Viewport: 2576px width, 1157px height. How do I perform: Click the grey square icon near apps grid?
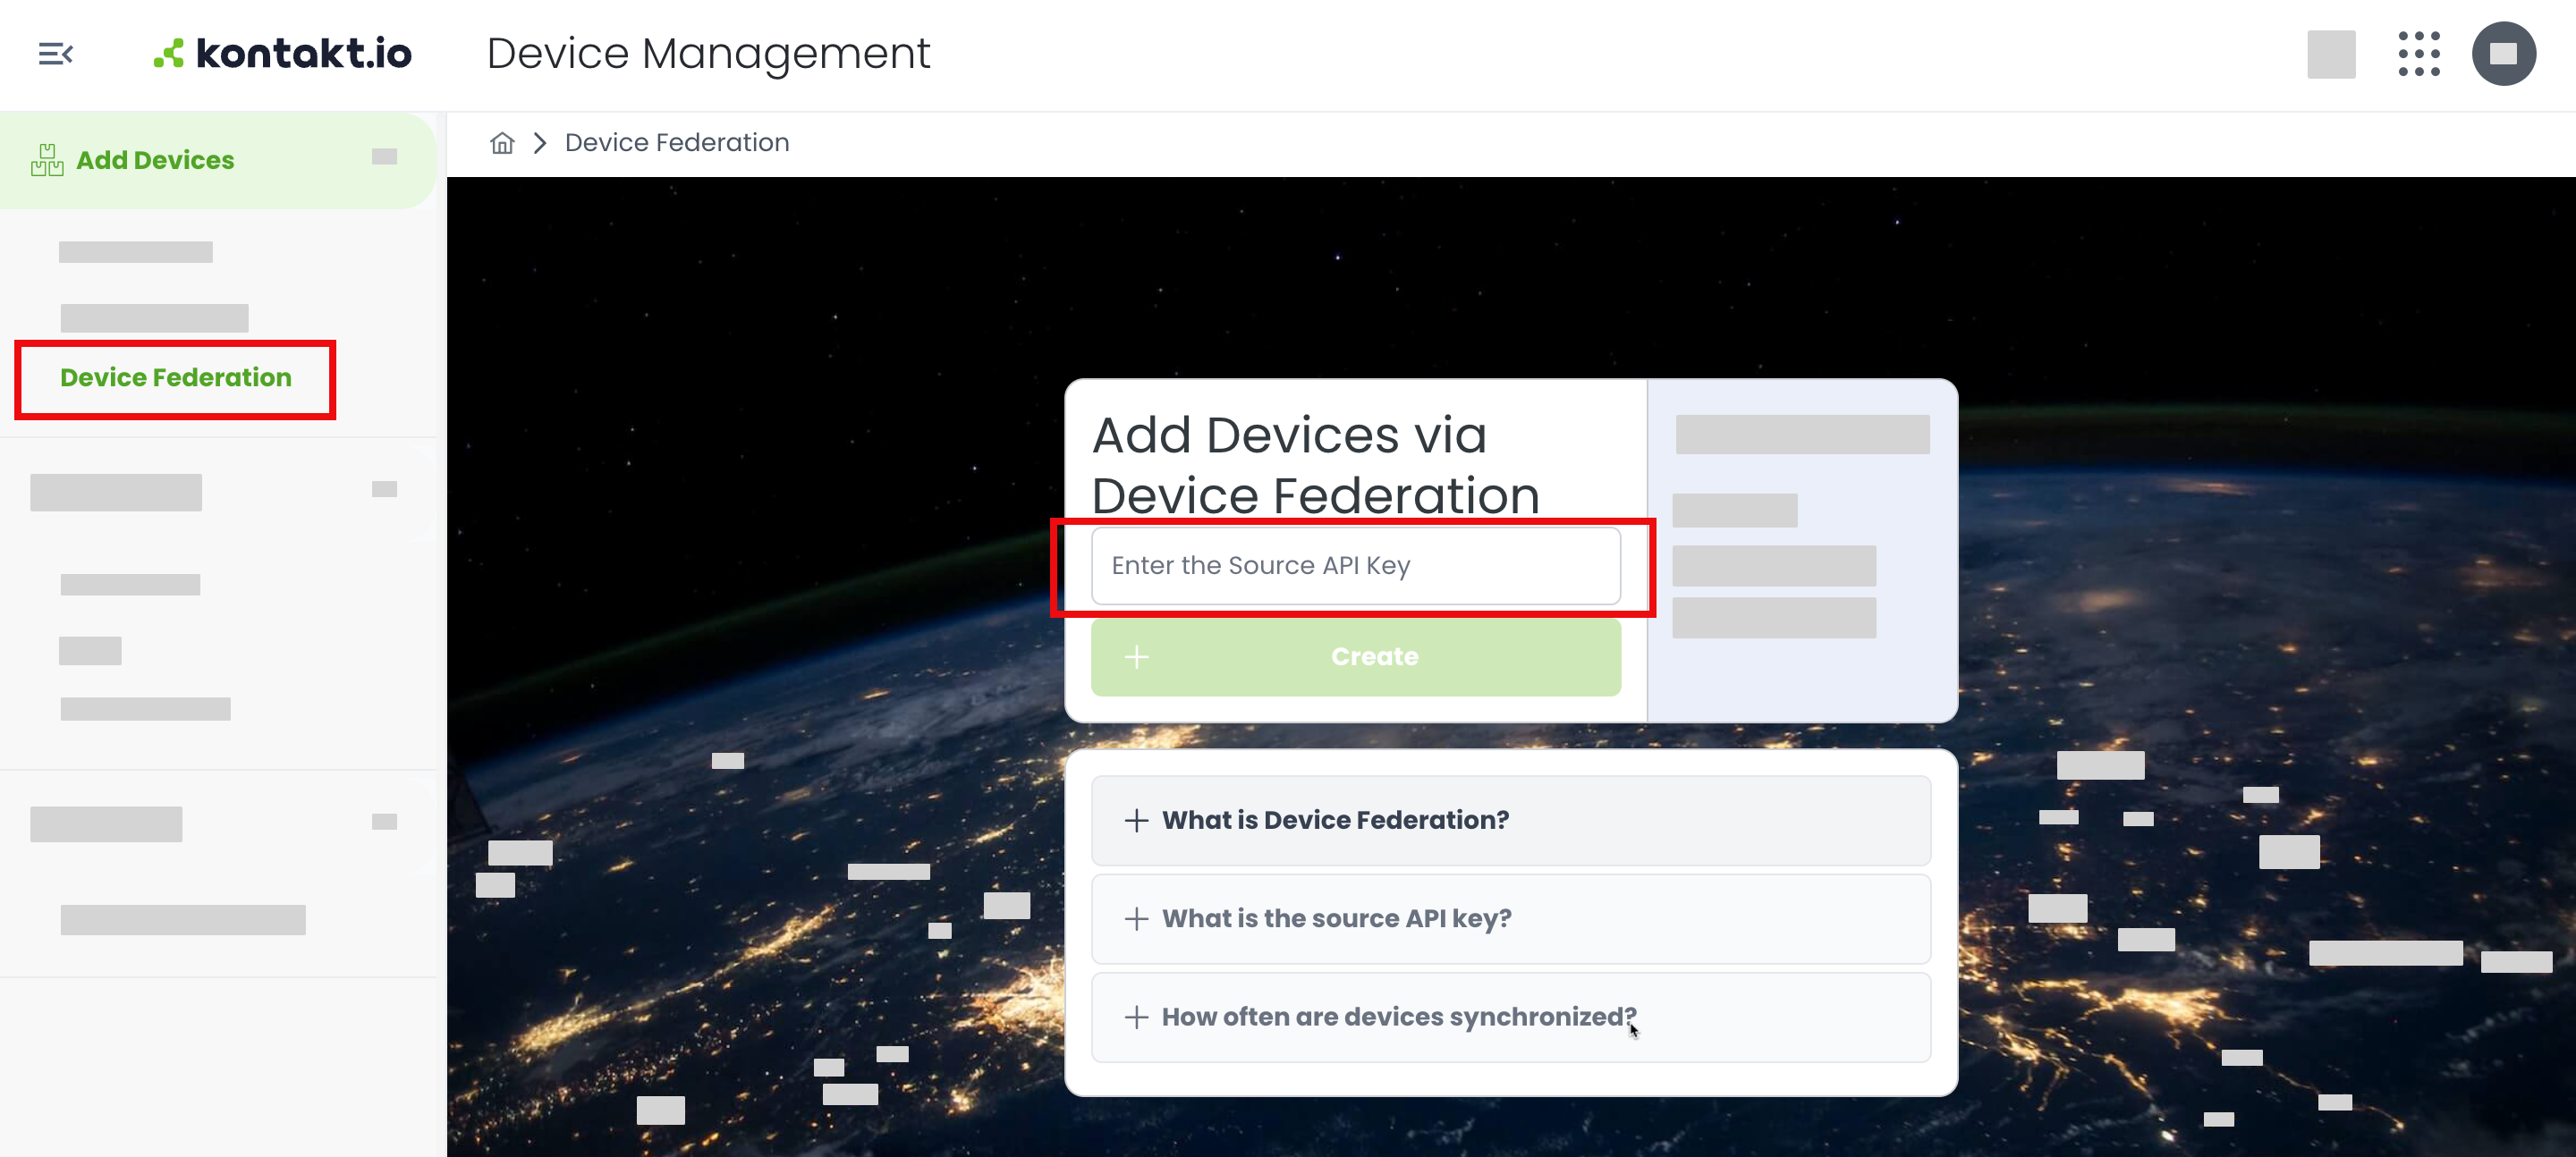[x=2330, y=54]
